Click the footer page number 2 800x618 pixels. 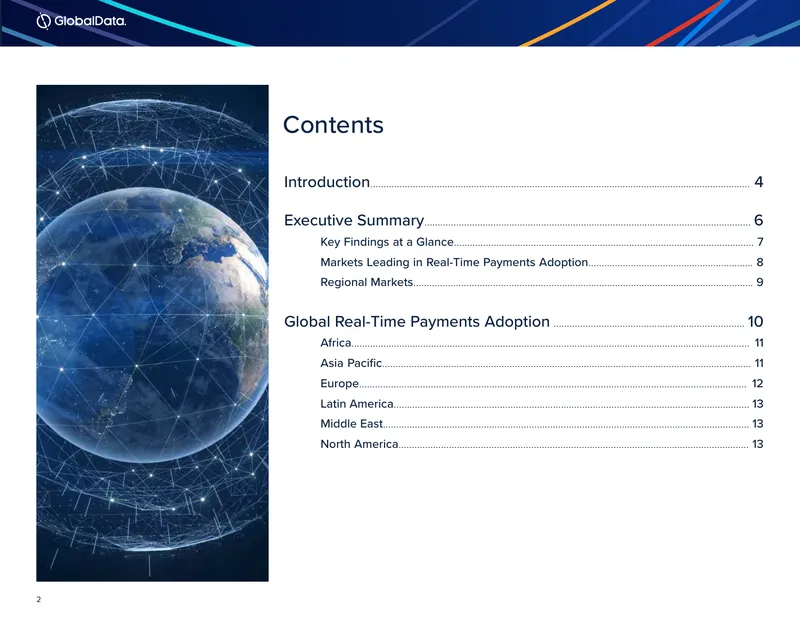pyautogui.click(x=39, y=599)
